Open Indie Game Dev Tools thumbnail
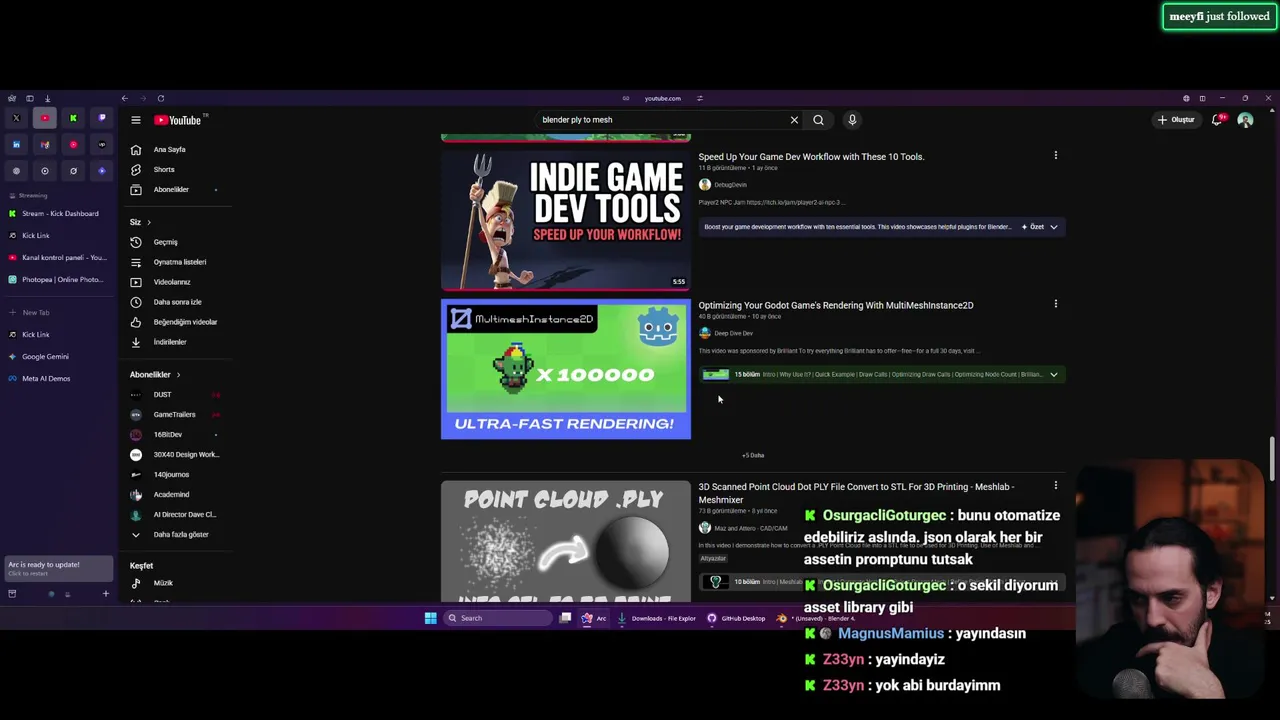Screen dimensions: 1280x720 click(x=566, y=221)
